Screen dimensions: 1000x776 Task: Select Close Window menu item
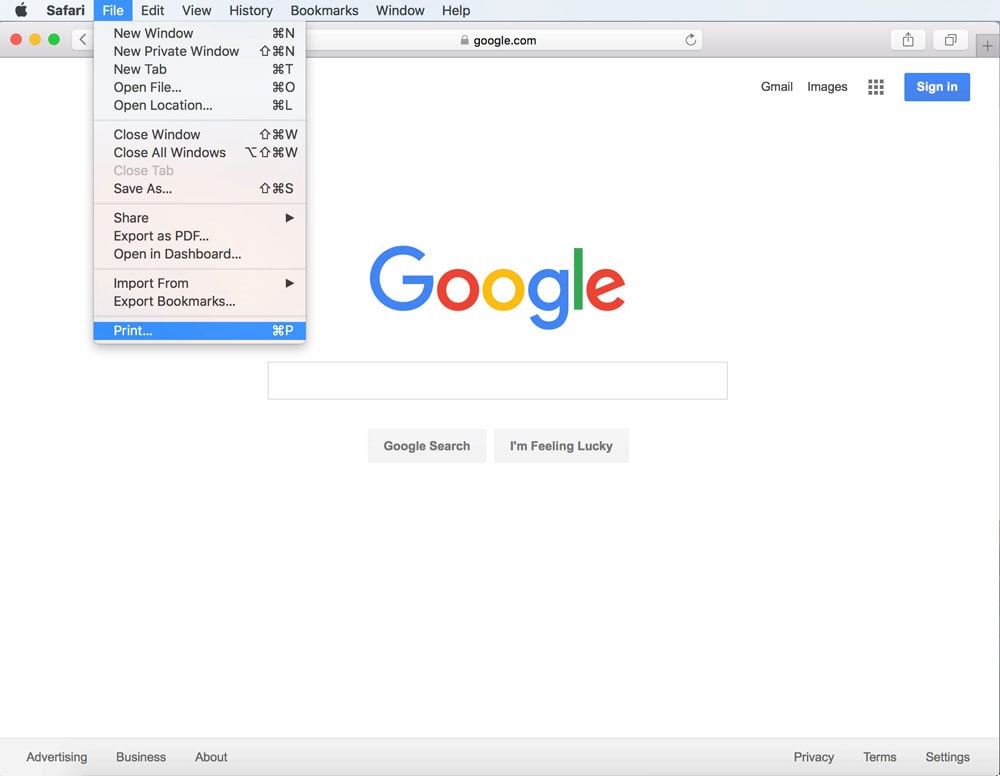coord(200,135)
